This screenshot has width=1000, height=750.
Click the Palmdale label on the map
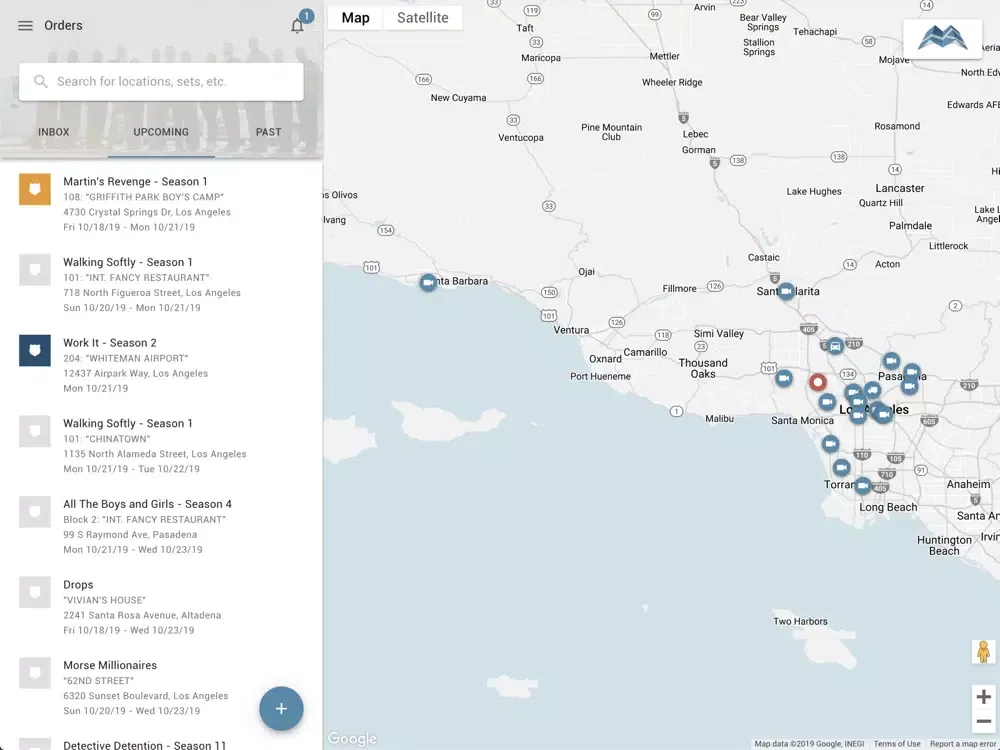coord(910,226)
